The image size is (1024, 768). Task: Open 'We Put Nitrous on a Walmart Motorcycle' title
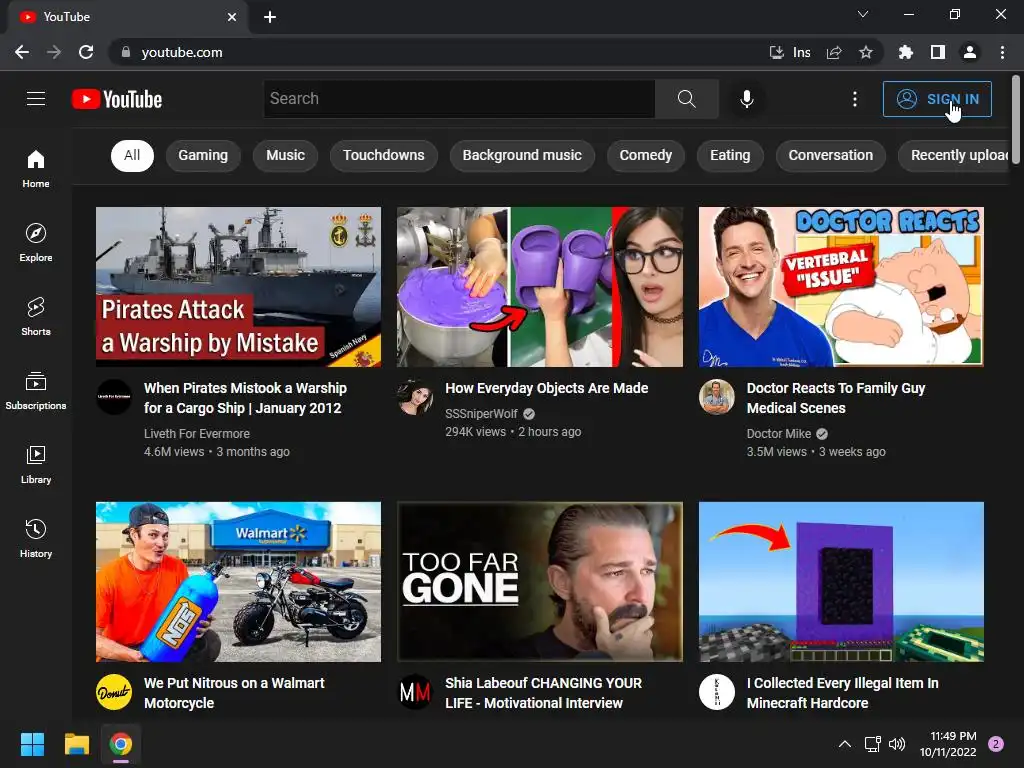234,693
